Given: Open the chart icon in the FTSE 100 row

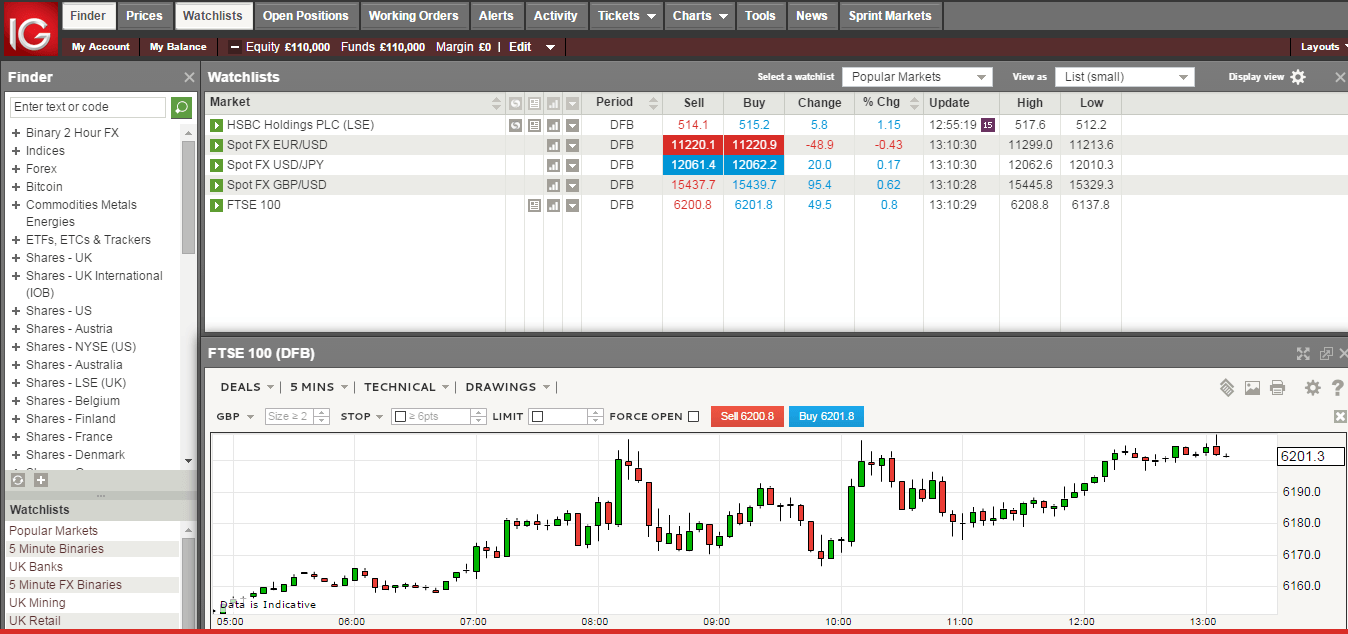Looking at the screenshot, I should (x=553, y=205).
